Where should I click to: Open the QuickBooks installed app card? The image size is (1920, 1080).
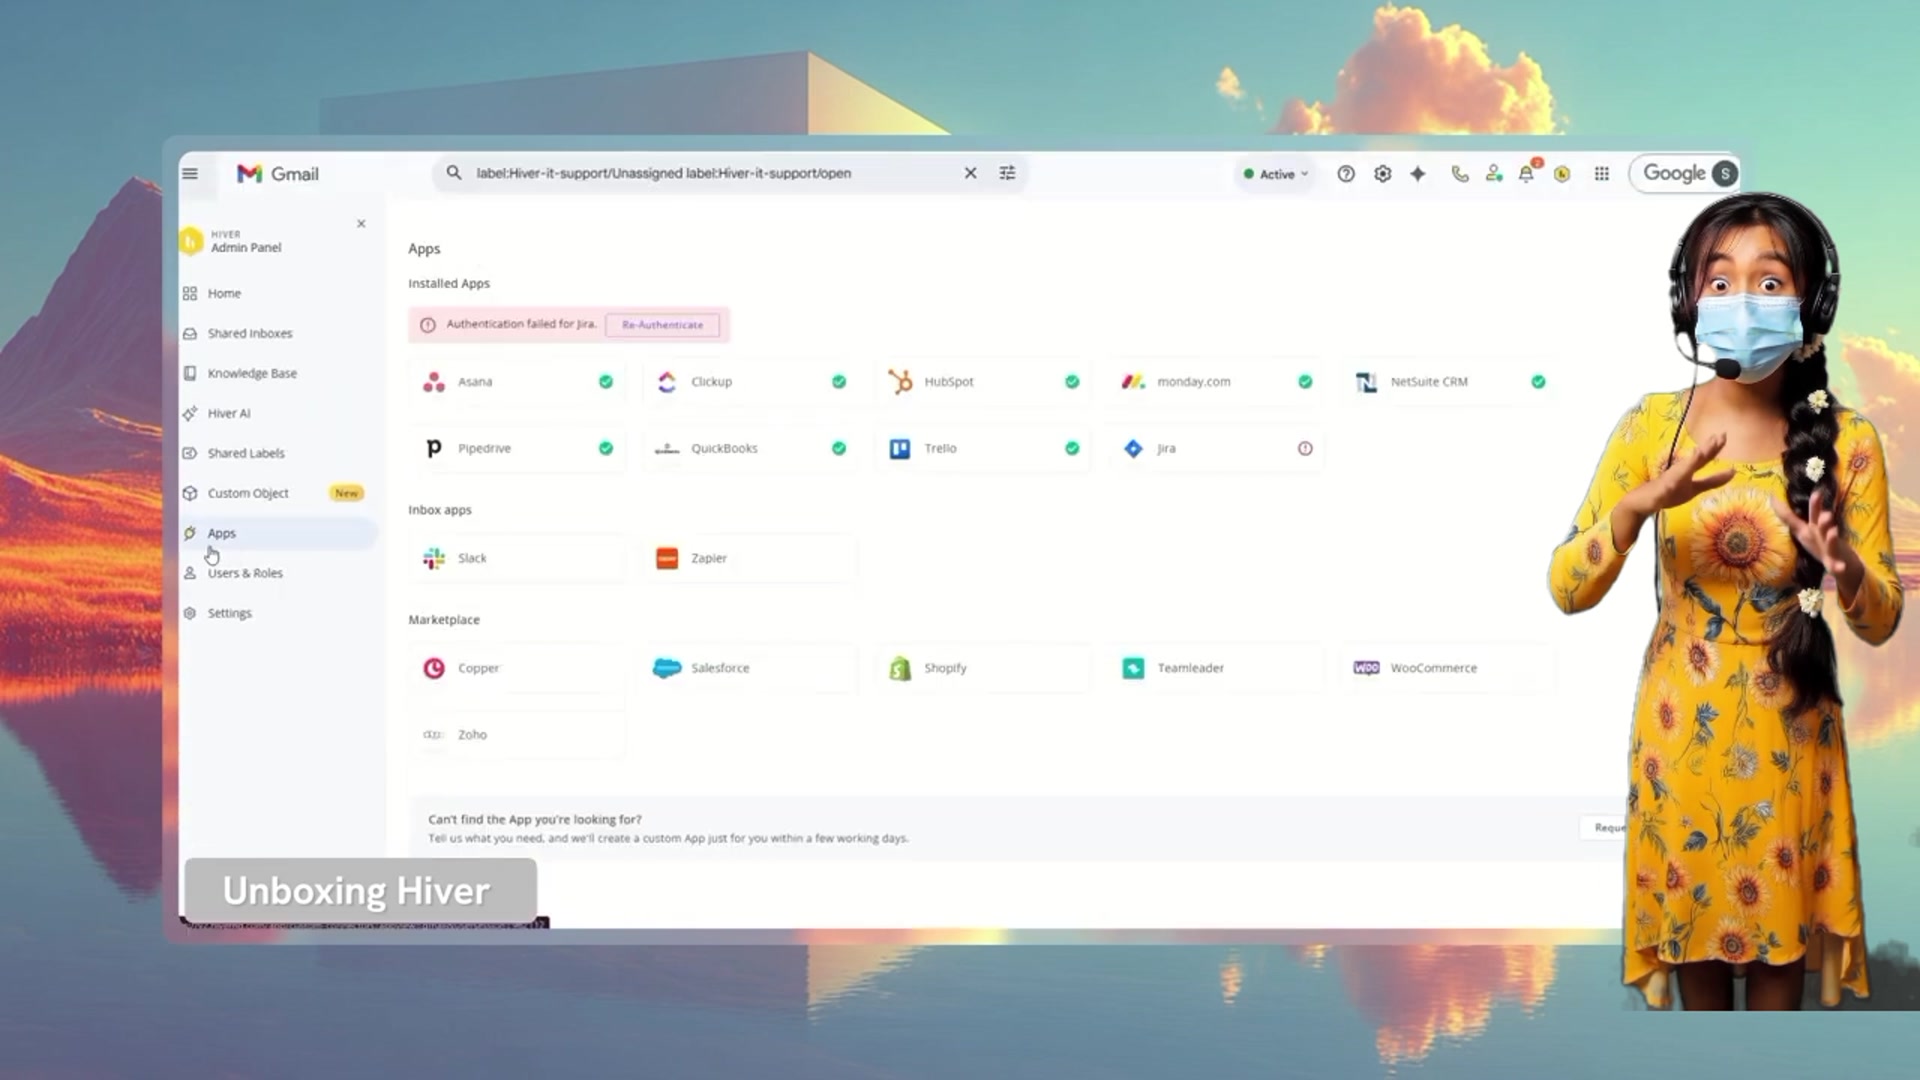coord(750,449)
